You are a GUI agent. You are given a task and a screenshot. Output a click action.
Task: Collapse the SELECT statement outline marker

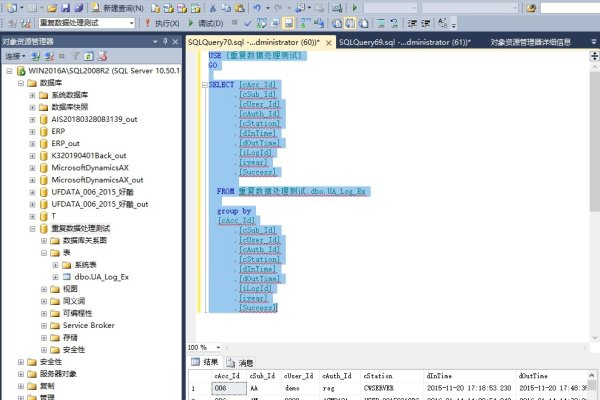coord(201,86)
